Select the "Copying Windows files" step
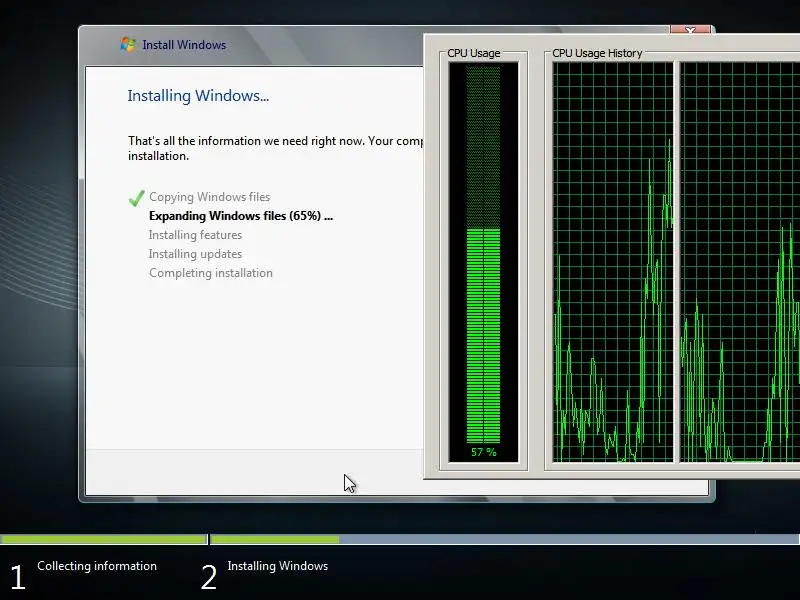 pyautogui.click(x=209, y=197)
